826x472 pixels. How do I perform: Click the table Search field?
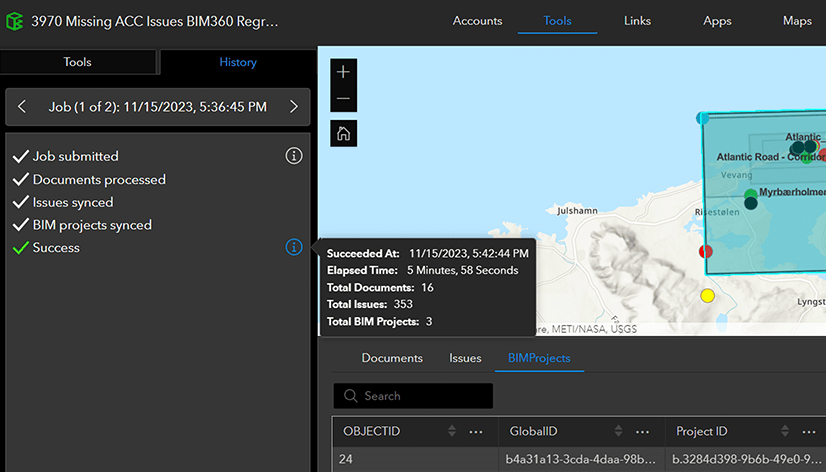(413, 396)
